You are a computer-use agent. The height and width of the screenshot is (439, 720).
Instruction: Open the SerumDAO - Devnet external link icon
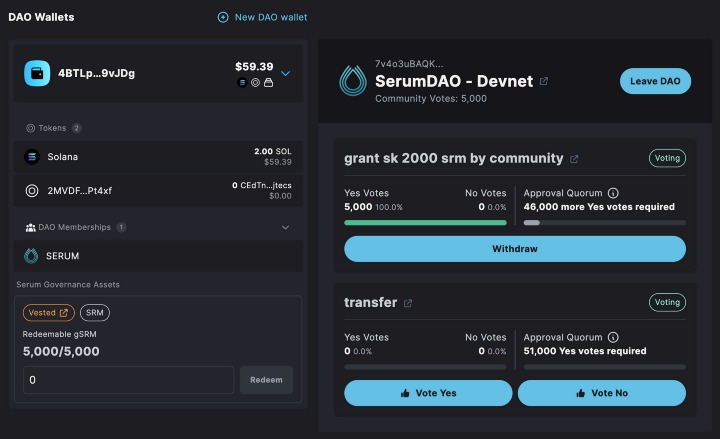click(544, 81)
